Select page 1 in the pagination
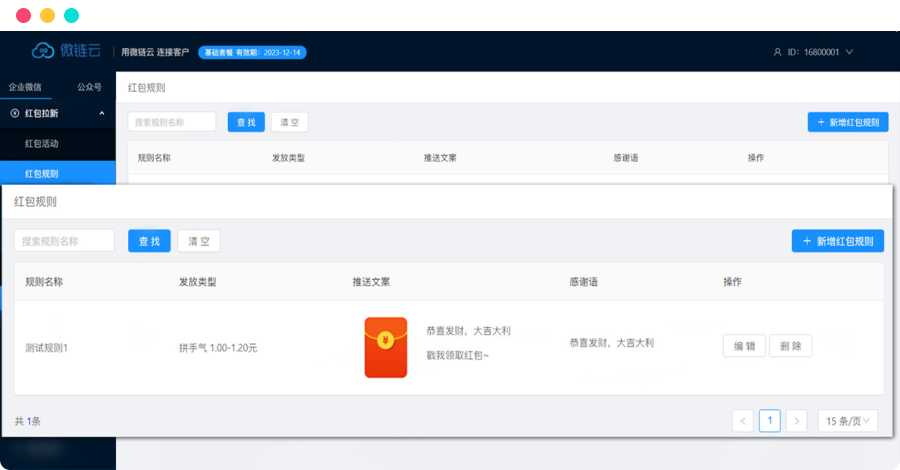Image resolution: width=900 pixels, height=470 pixels. click(x=769, y=421)
